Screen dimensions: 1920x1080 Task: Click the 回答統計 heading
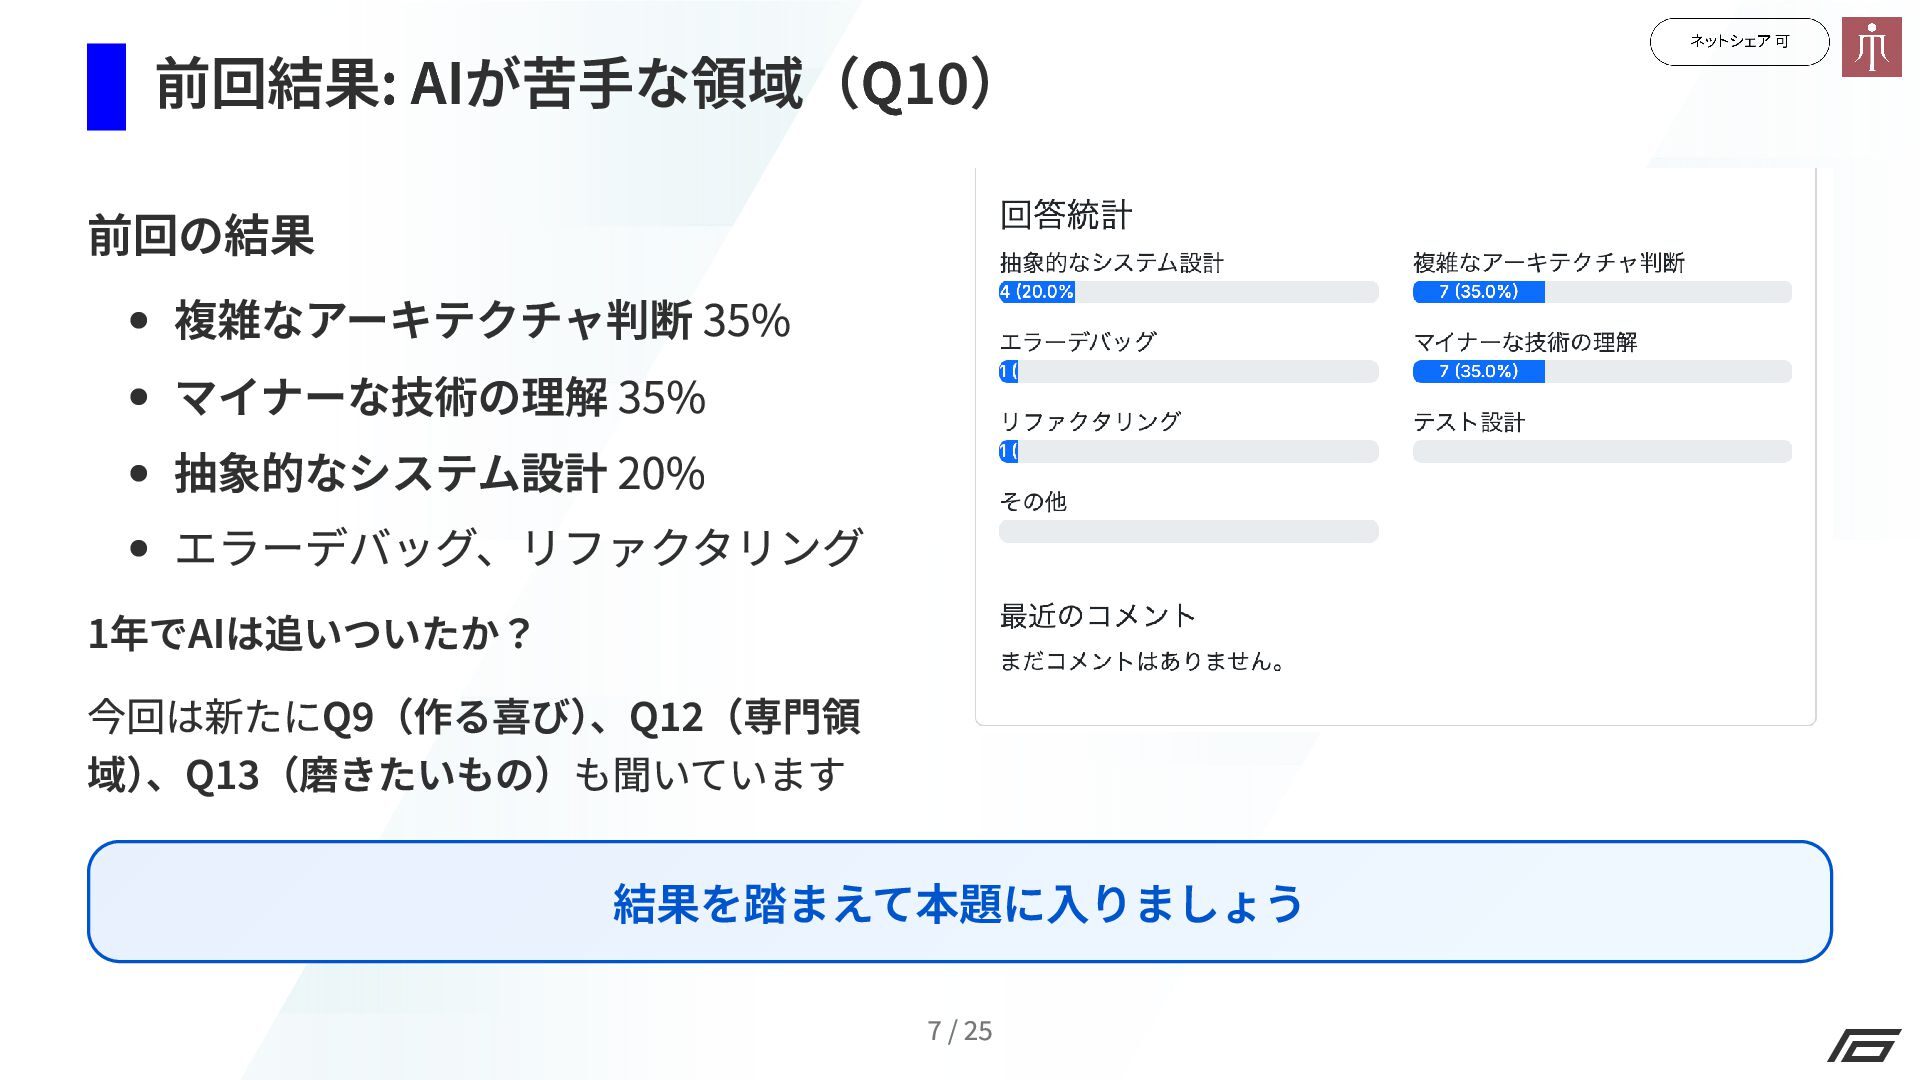(x=1066, y=215)
